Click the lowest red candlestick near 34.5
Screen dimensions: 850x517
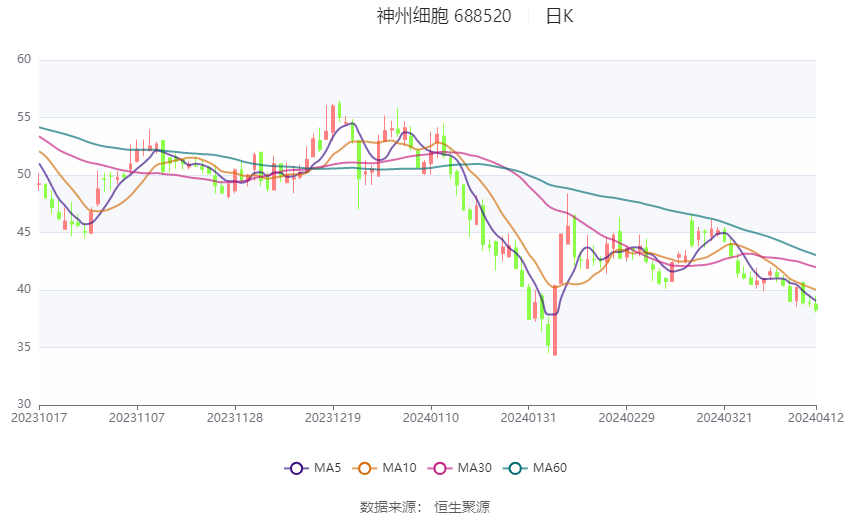coord(555,320)
